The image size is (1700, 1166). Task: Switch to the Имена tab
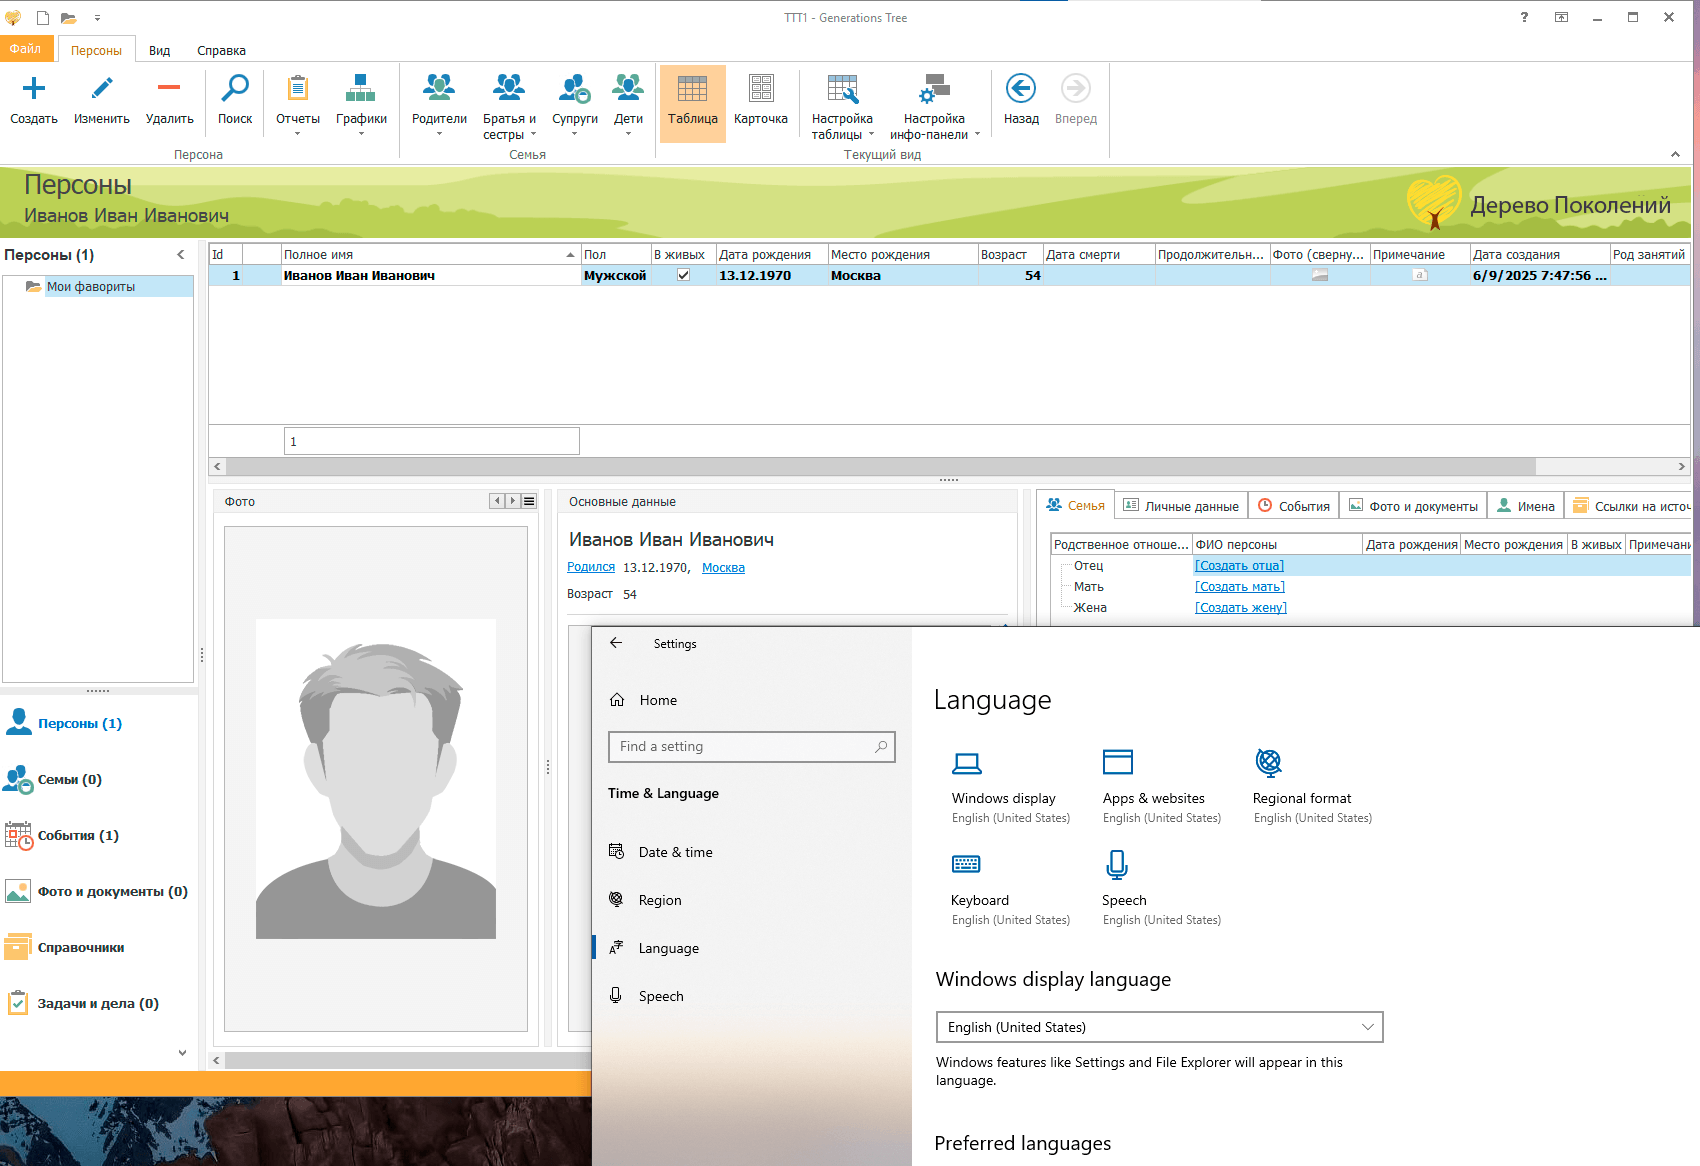[x=1526, y=506]
